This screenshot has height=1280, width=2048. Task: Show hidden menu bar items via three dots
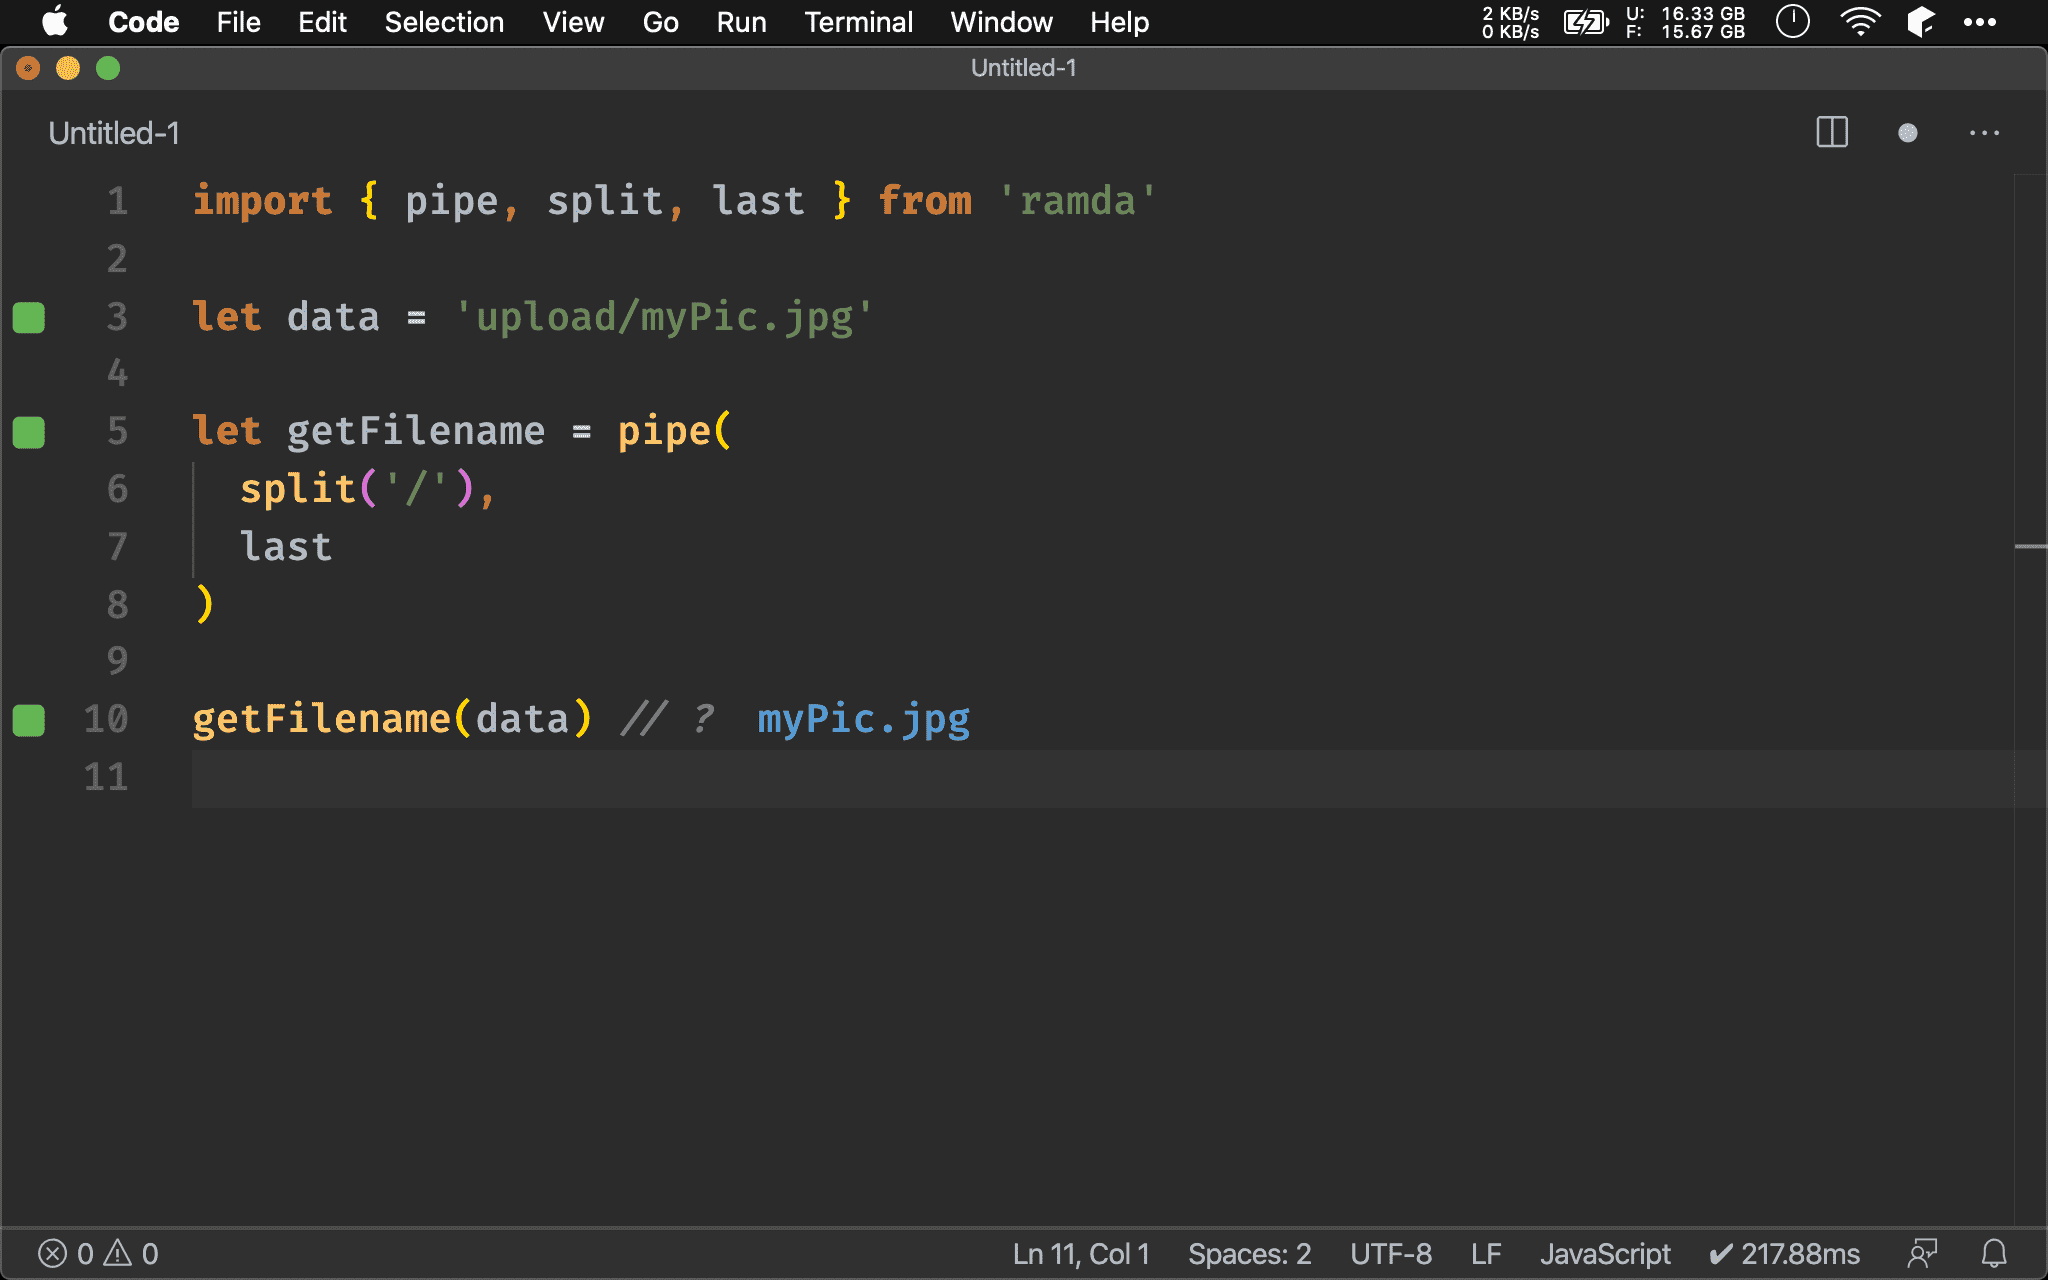1980,22
